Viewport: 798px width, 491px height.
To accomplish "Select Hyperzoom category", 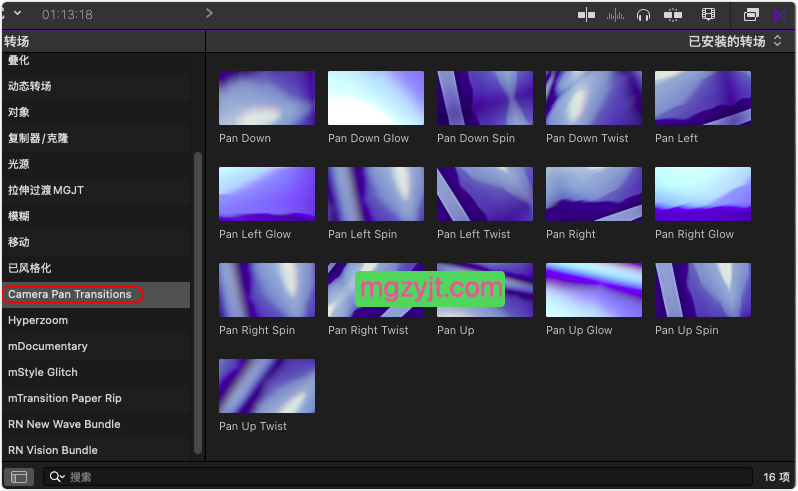I will 96,320.
